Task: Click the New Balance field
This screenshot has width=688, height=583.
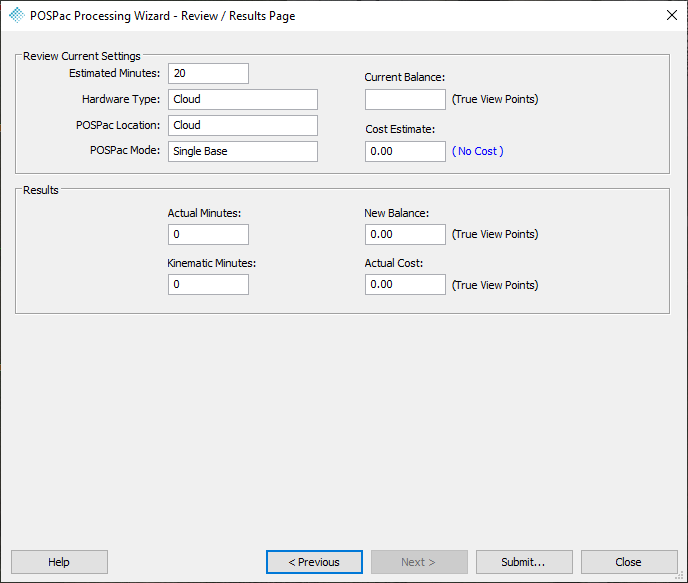Action: click(405, 235)
